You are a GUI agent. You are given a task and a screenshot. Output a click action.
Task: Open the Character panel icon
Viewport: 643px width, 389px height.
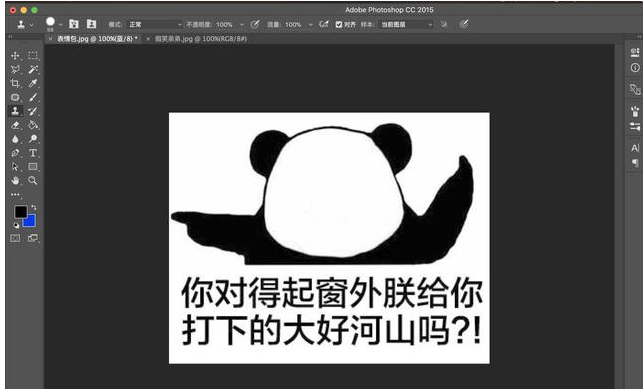pos(635,148)
